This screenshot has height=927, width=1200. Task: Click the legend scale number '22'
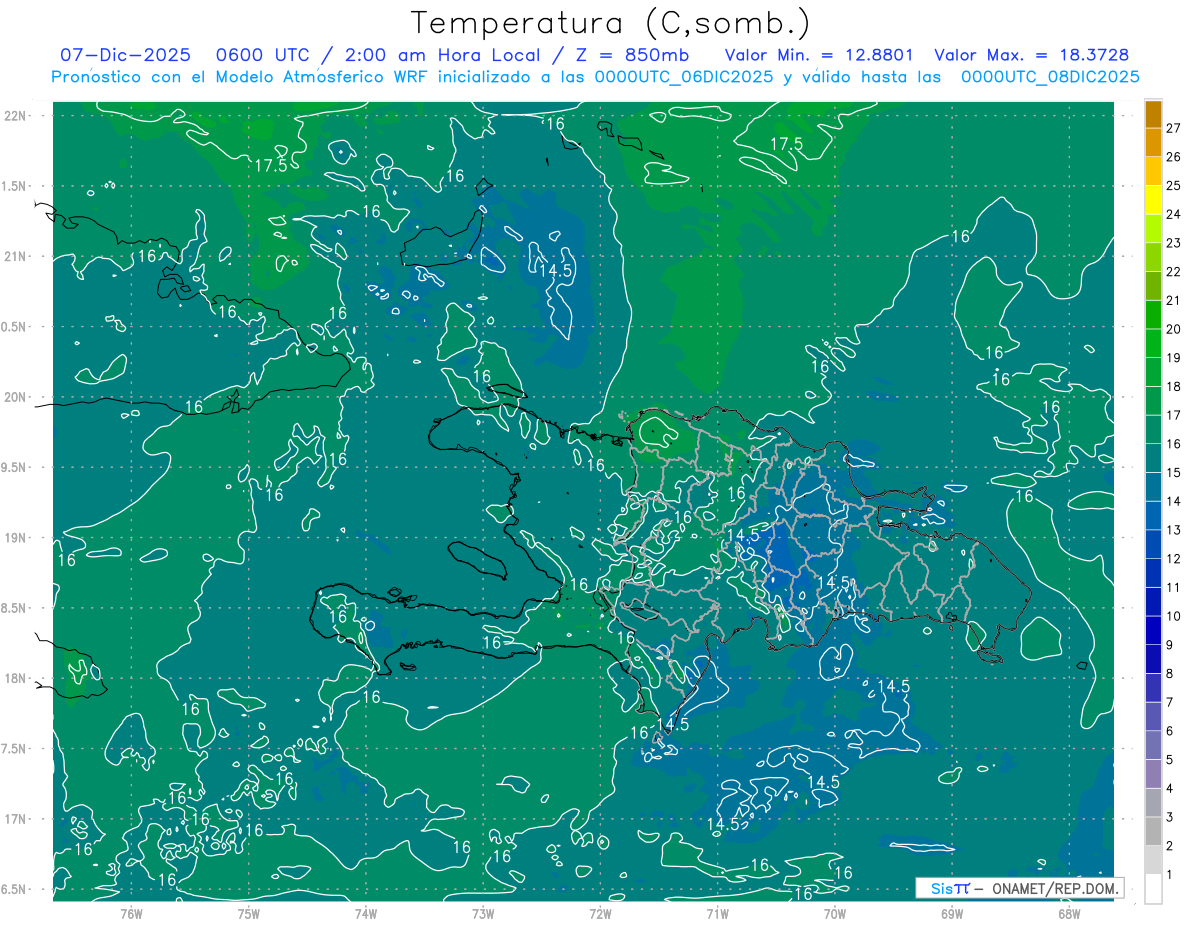click(1174, 272)
